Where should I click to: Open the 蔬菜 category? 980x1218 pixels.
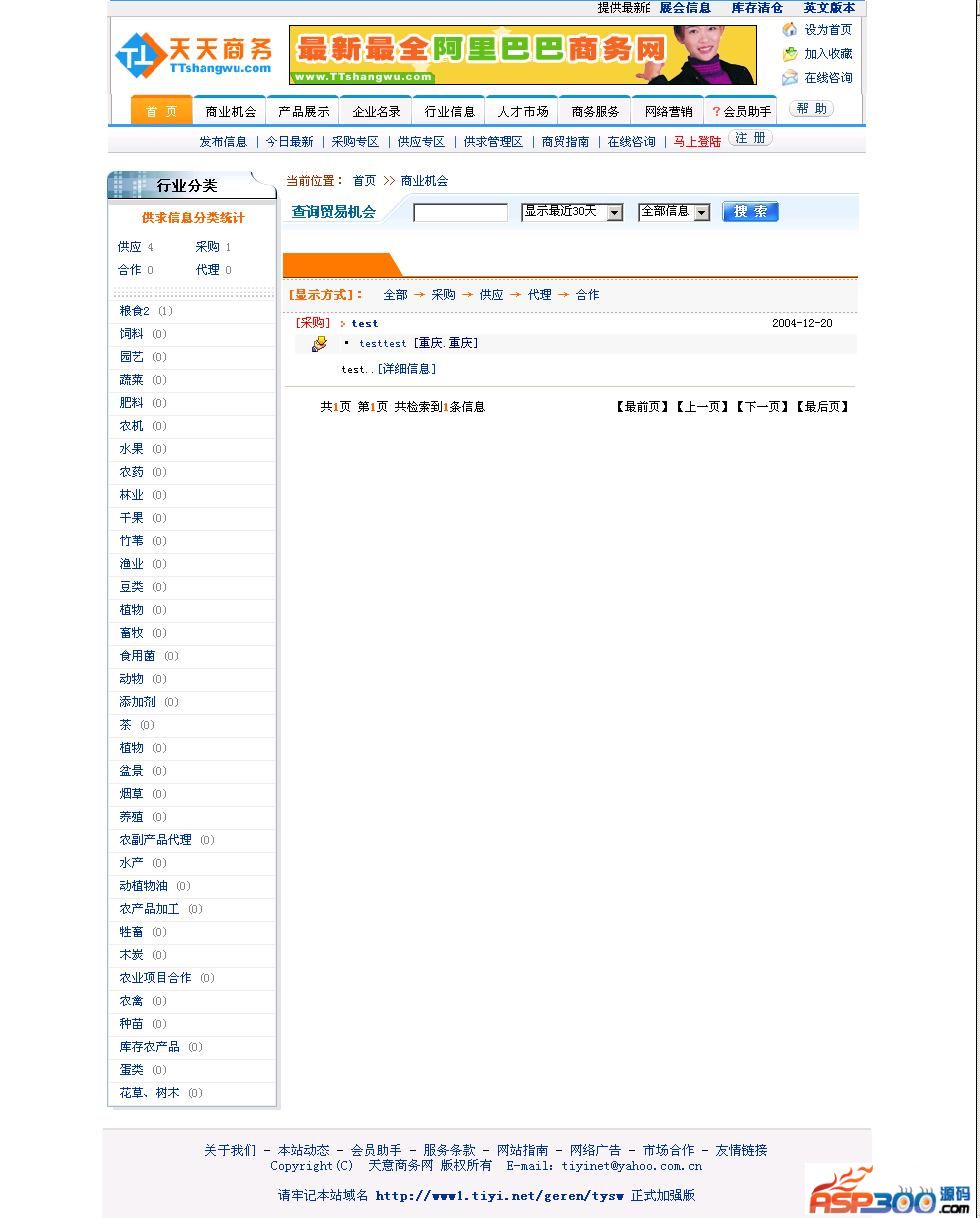point(131,380)
